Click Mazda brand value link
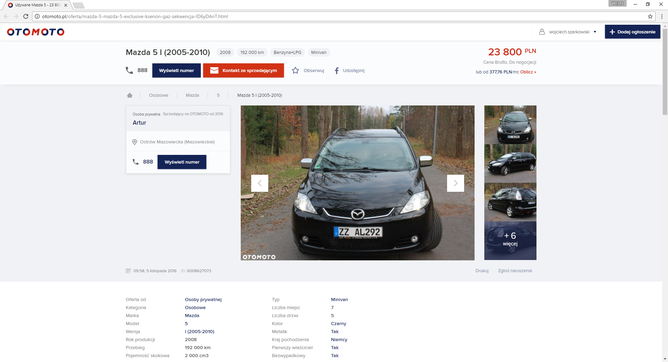Screen dimensions: 668x362 pos(192,316)
